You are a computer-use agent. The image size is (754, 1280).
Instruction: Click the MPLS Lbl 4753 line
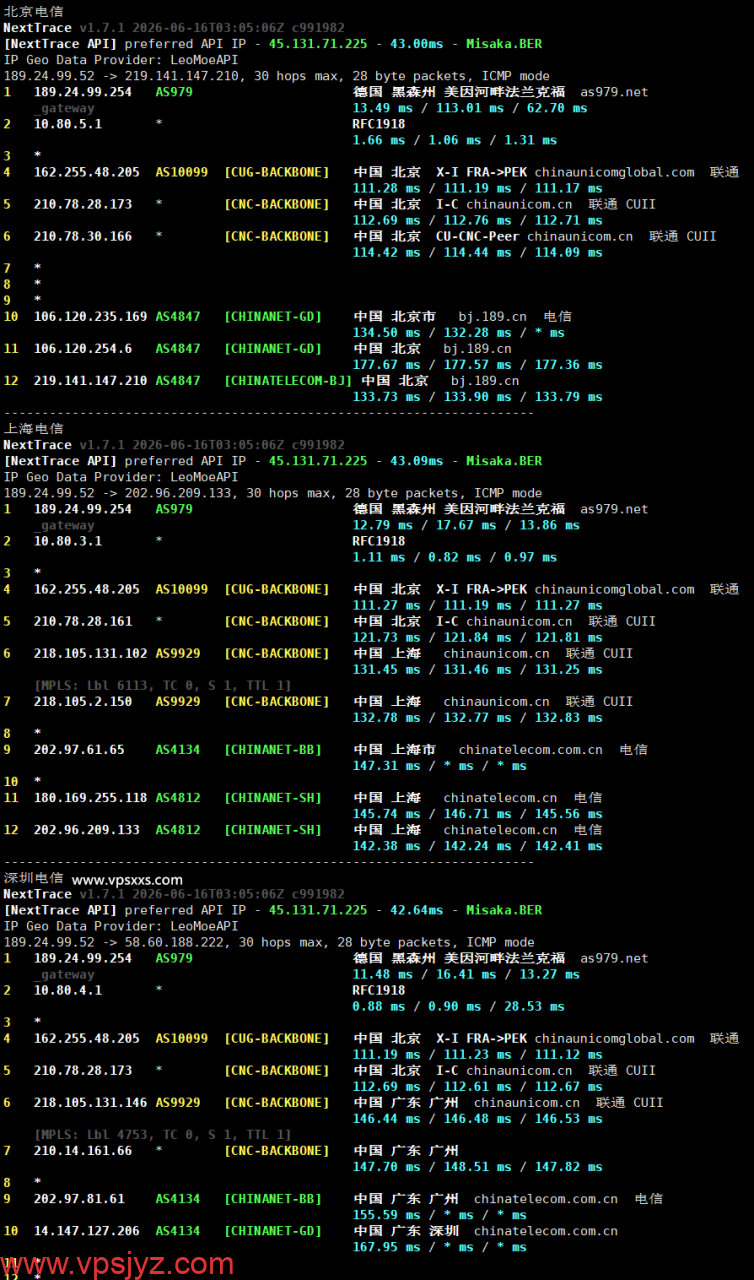[x=163, y=1134]
